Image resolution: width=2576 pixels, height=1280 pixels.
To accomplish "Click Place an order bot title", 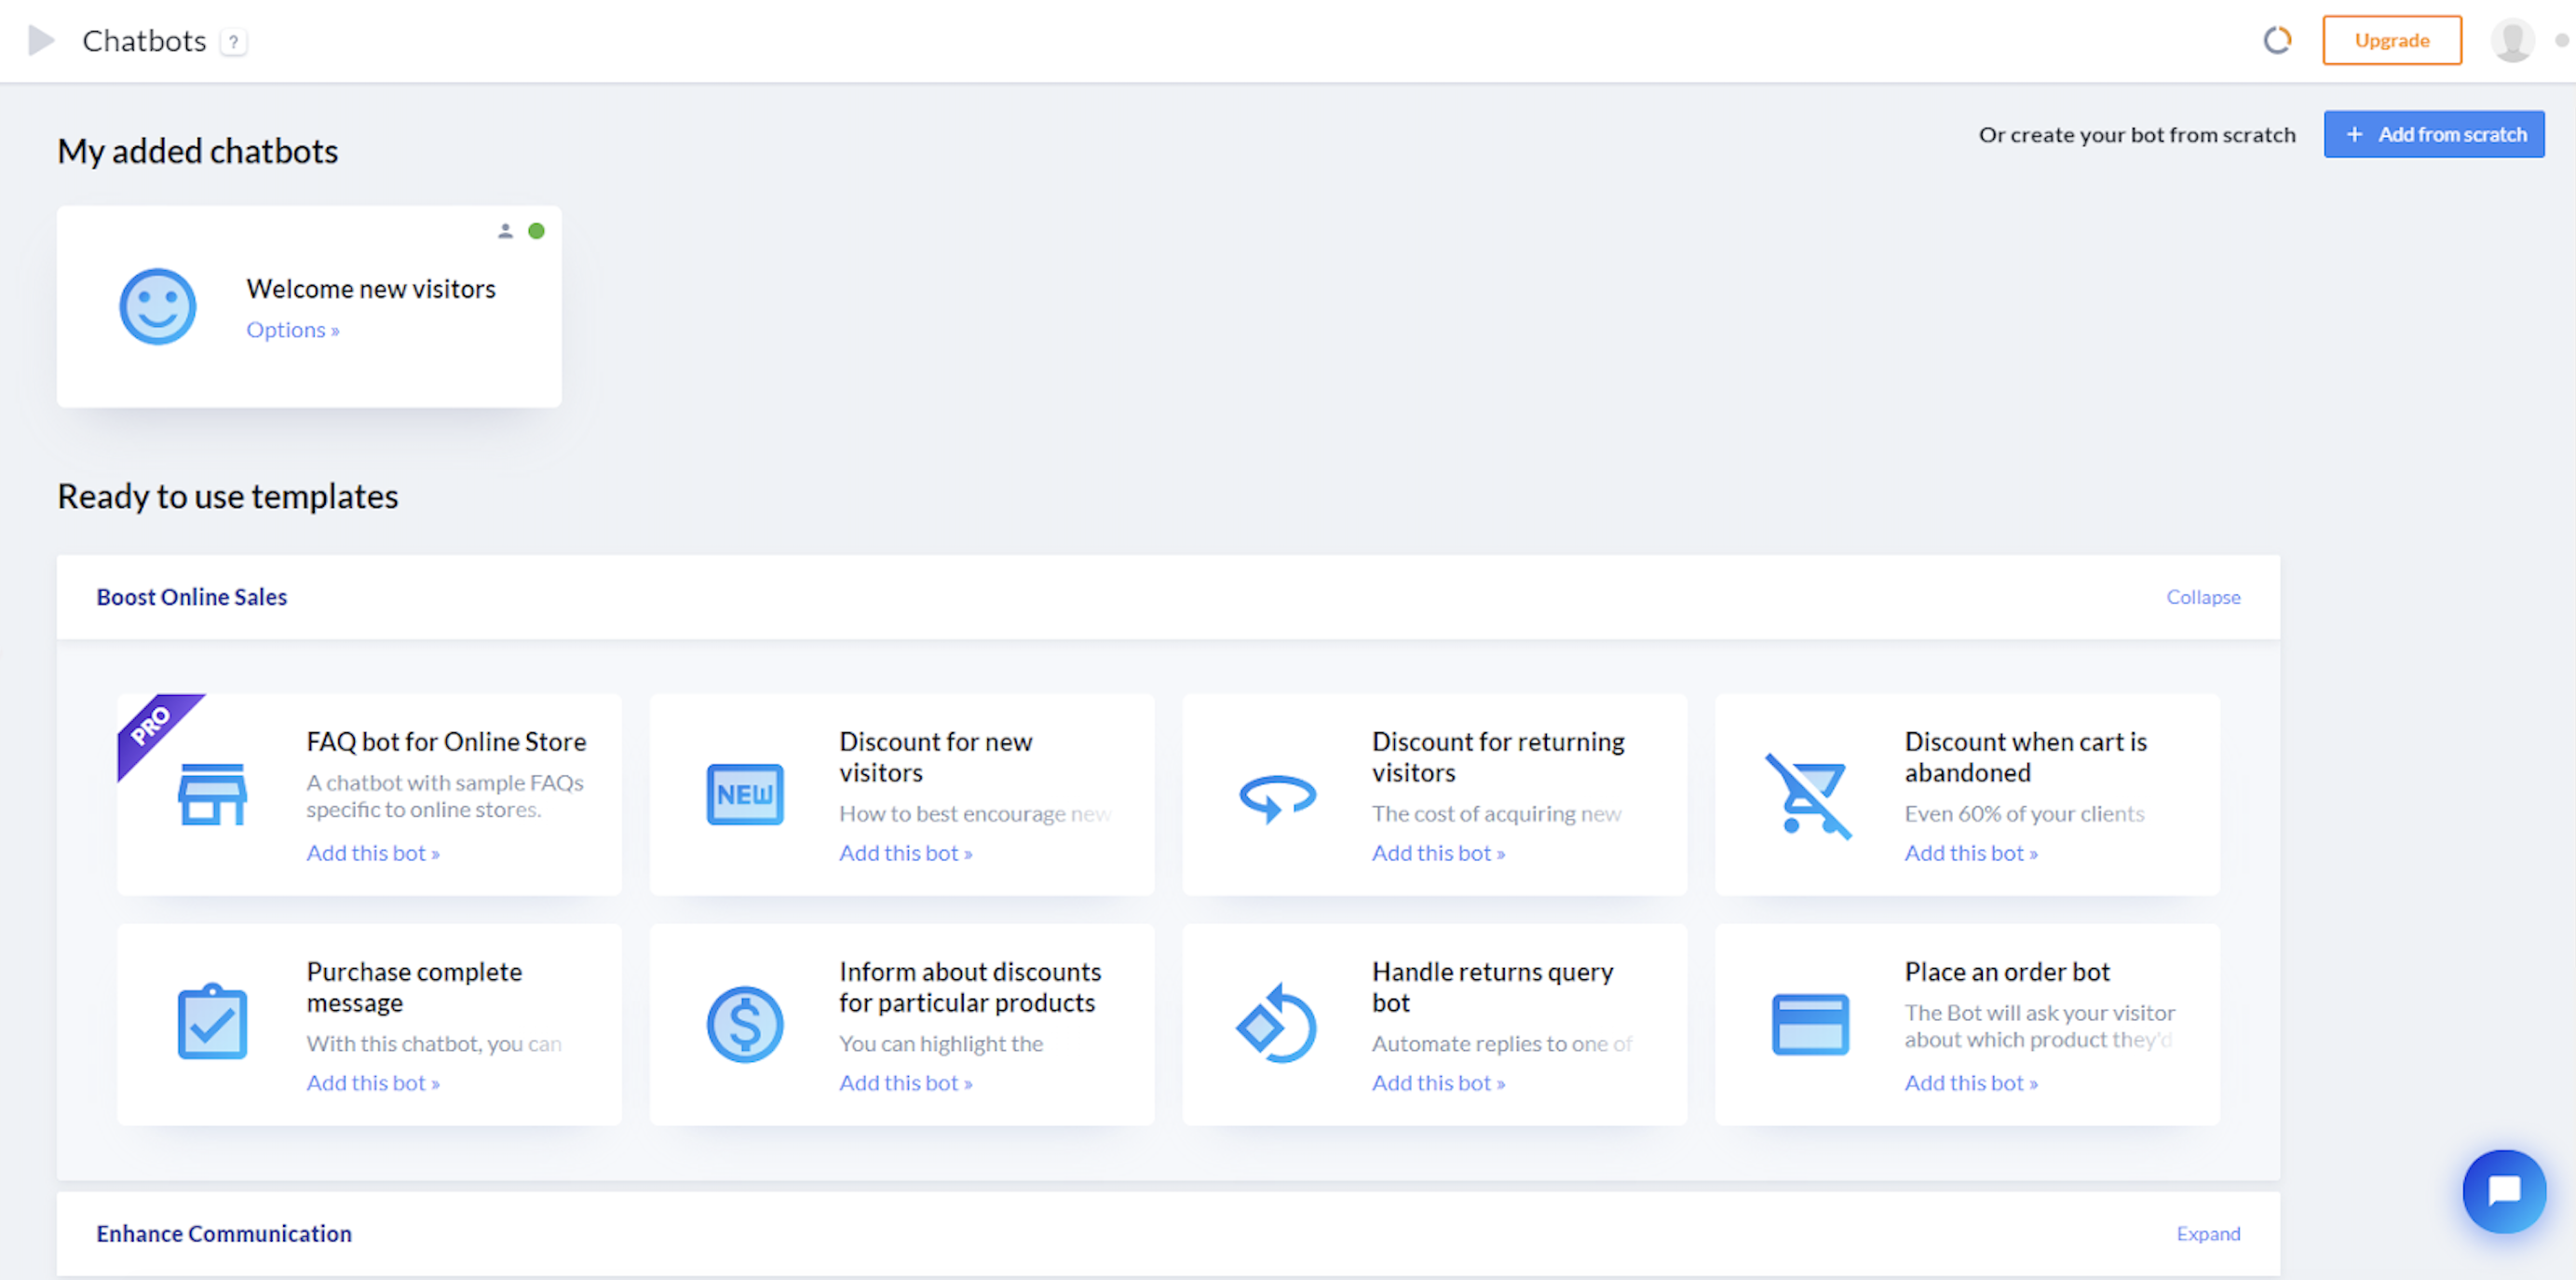I will (2007, 972).
